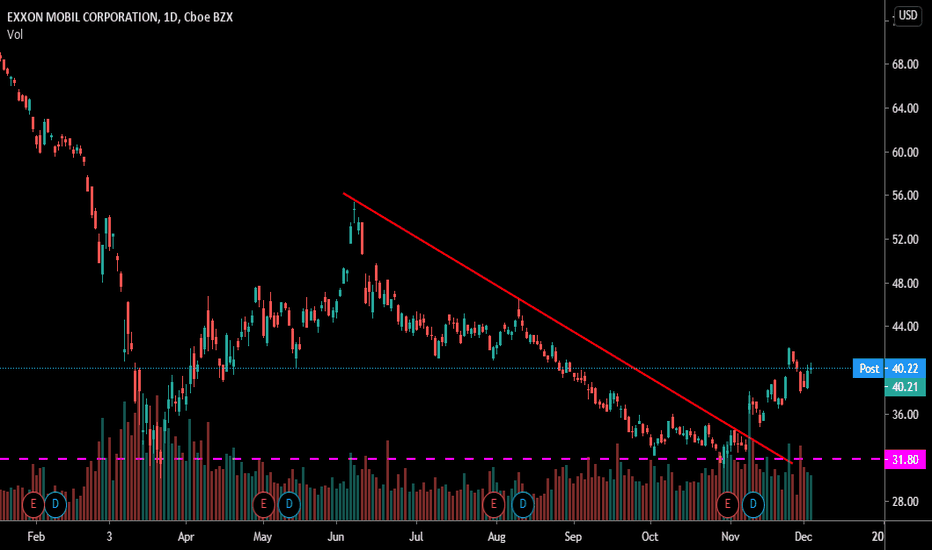Click the May date axis label
Screen dimensions: 932x550
[x=262, y=536]
